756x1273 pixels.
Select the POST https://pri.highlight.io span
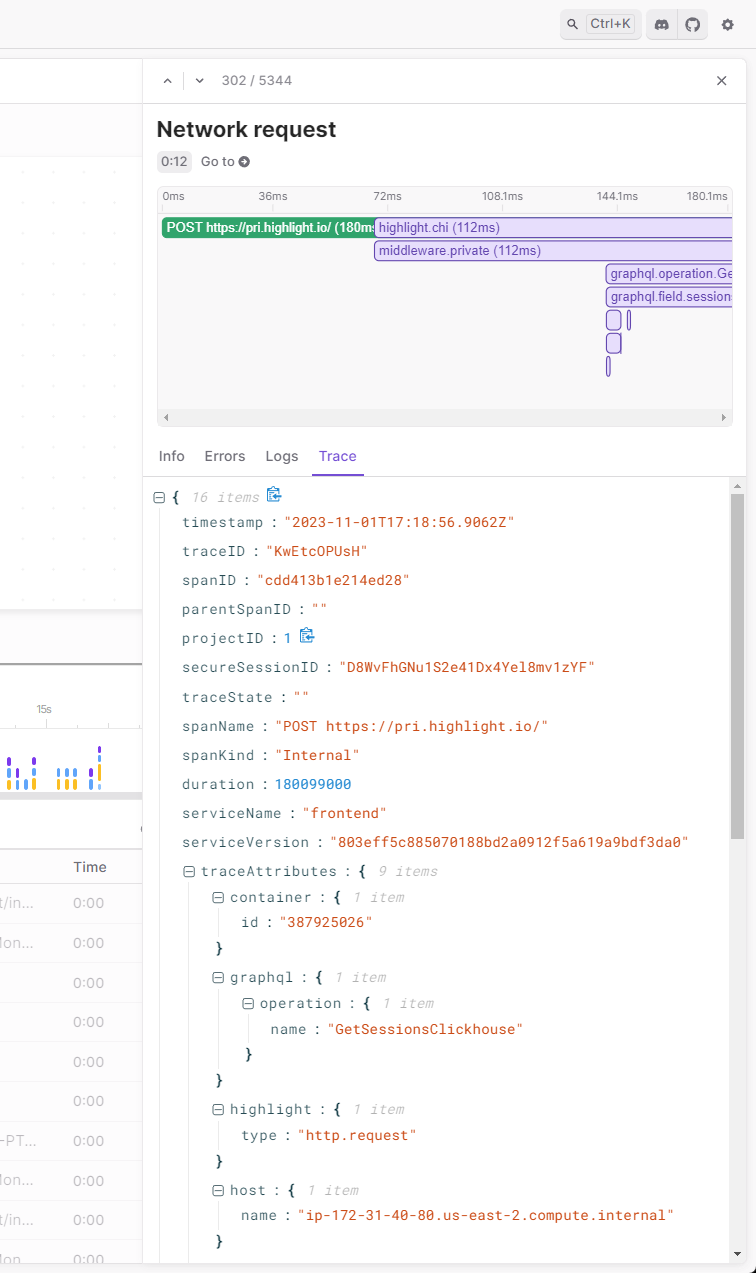[x=267, y=227]
